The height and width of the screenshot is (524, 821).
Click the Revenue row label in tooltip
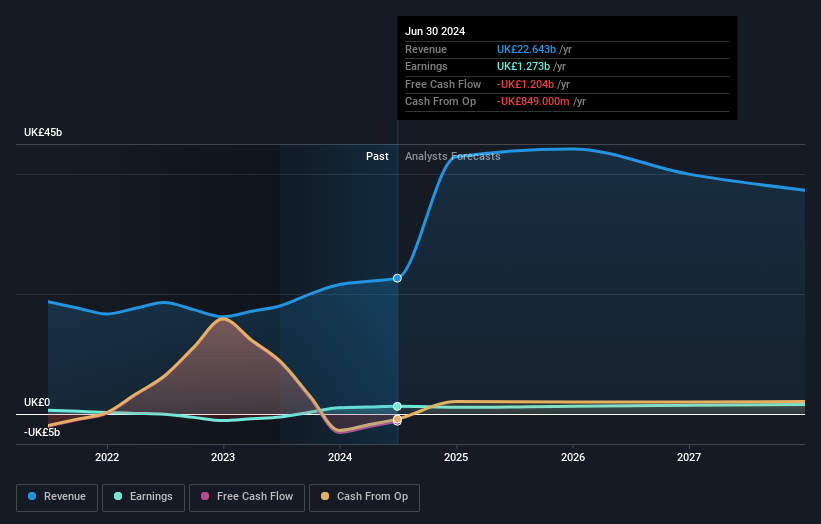point(426,49)
